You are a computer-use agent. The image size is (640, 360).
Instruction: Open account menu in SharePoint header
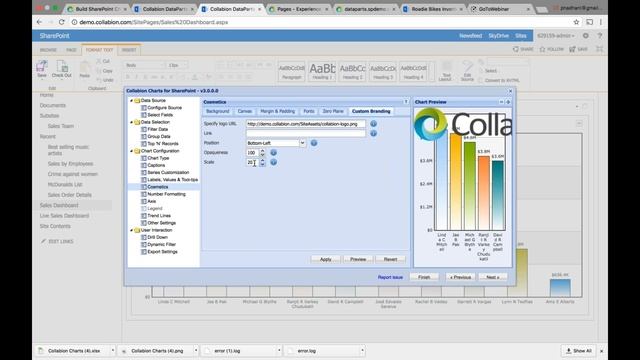(556, 36)
